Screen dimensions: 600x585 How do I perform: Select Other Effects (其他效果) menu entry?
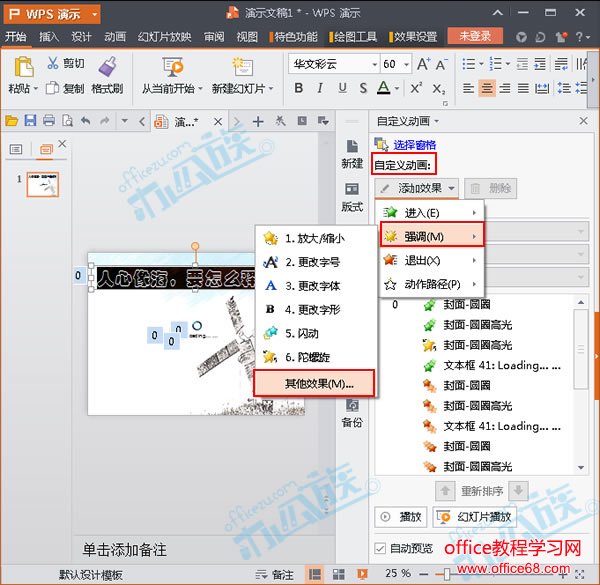(314, 383)
